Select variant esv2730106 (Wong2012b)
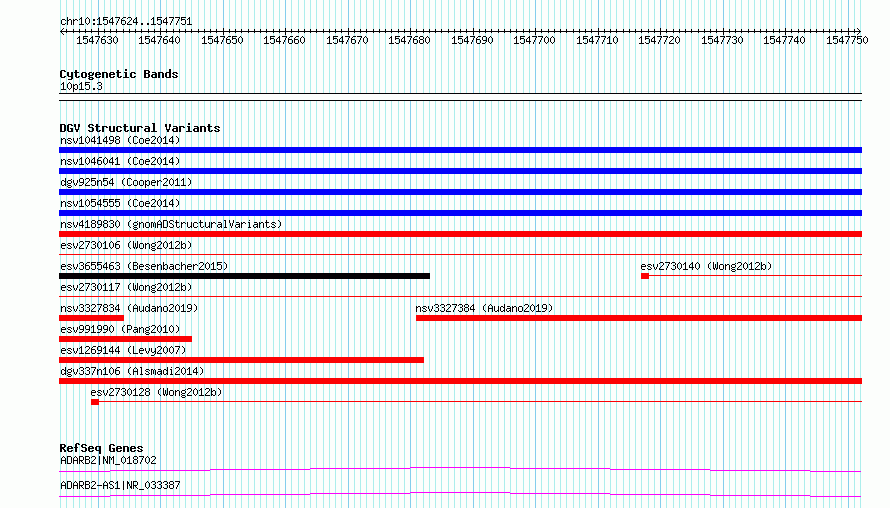This screenshot has width=890, height=508. 126,245
